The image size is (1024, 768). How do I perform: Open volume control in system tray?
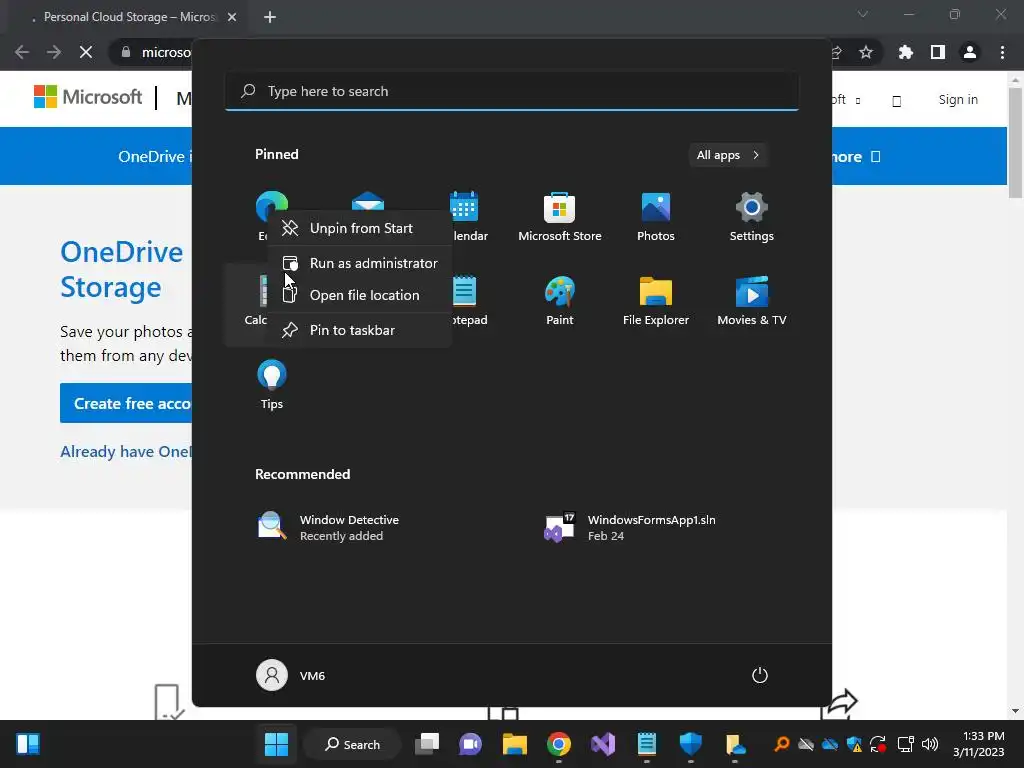click(x=930, y=744)
